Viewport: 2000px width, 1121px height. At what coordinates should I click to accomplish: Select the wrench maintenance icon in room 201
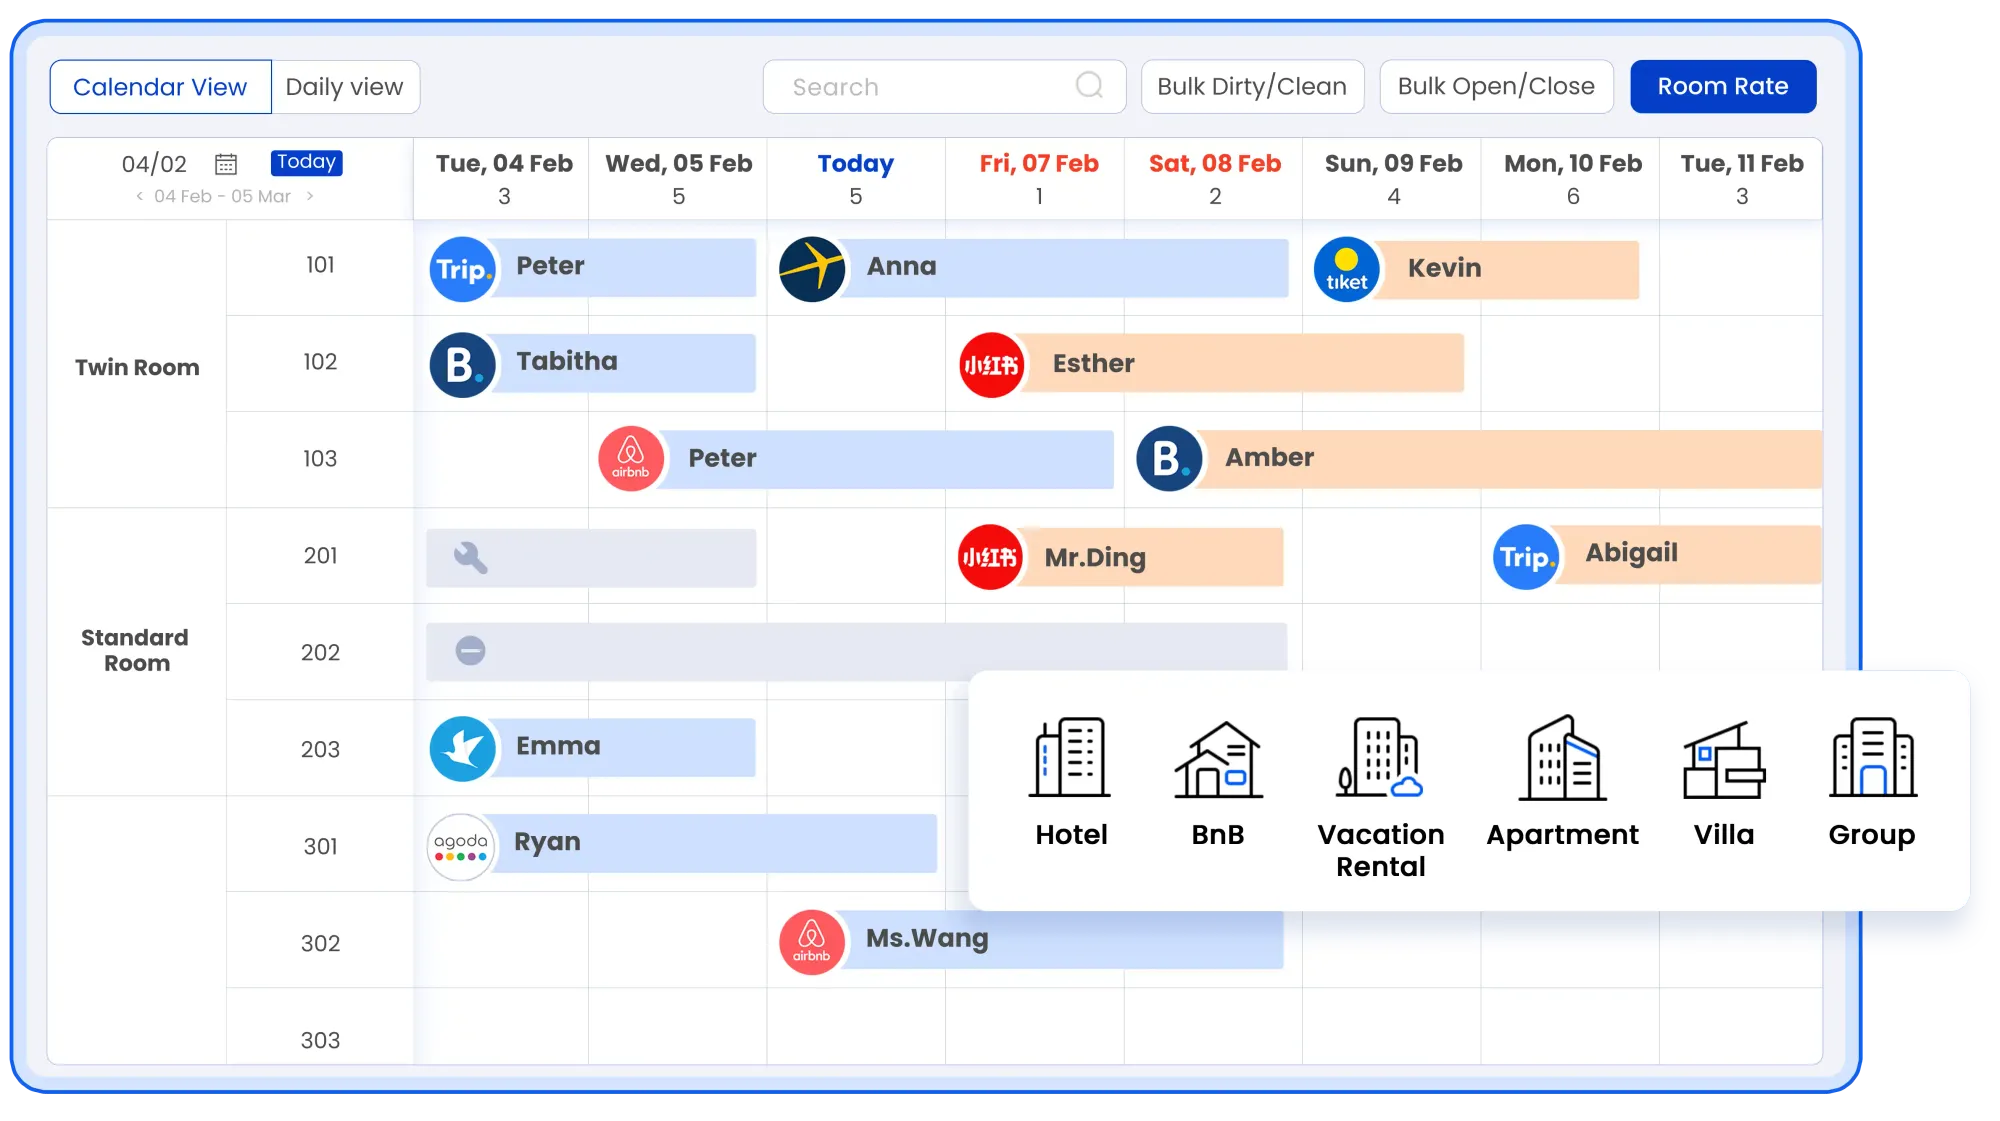(468, 557)
